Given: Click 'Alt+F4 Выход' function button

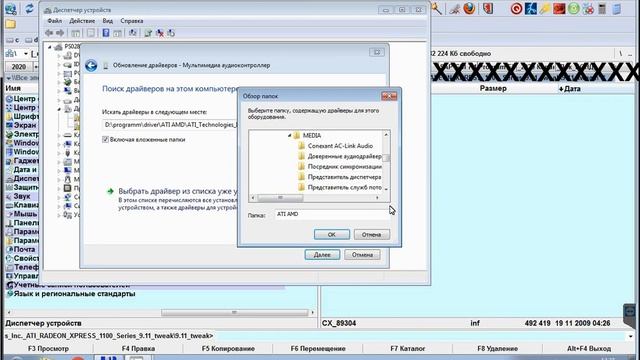Looking at the screenshot, I should point(589,349).
